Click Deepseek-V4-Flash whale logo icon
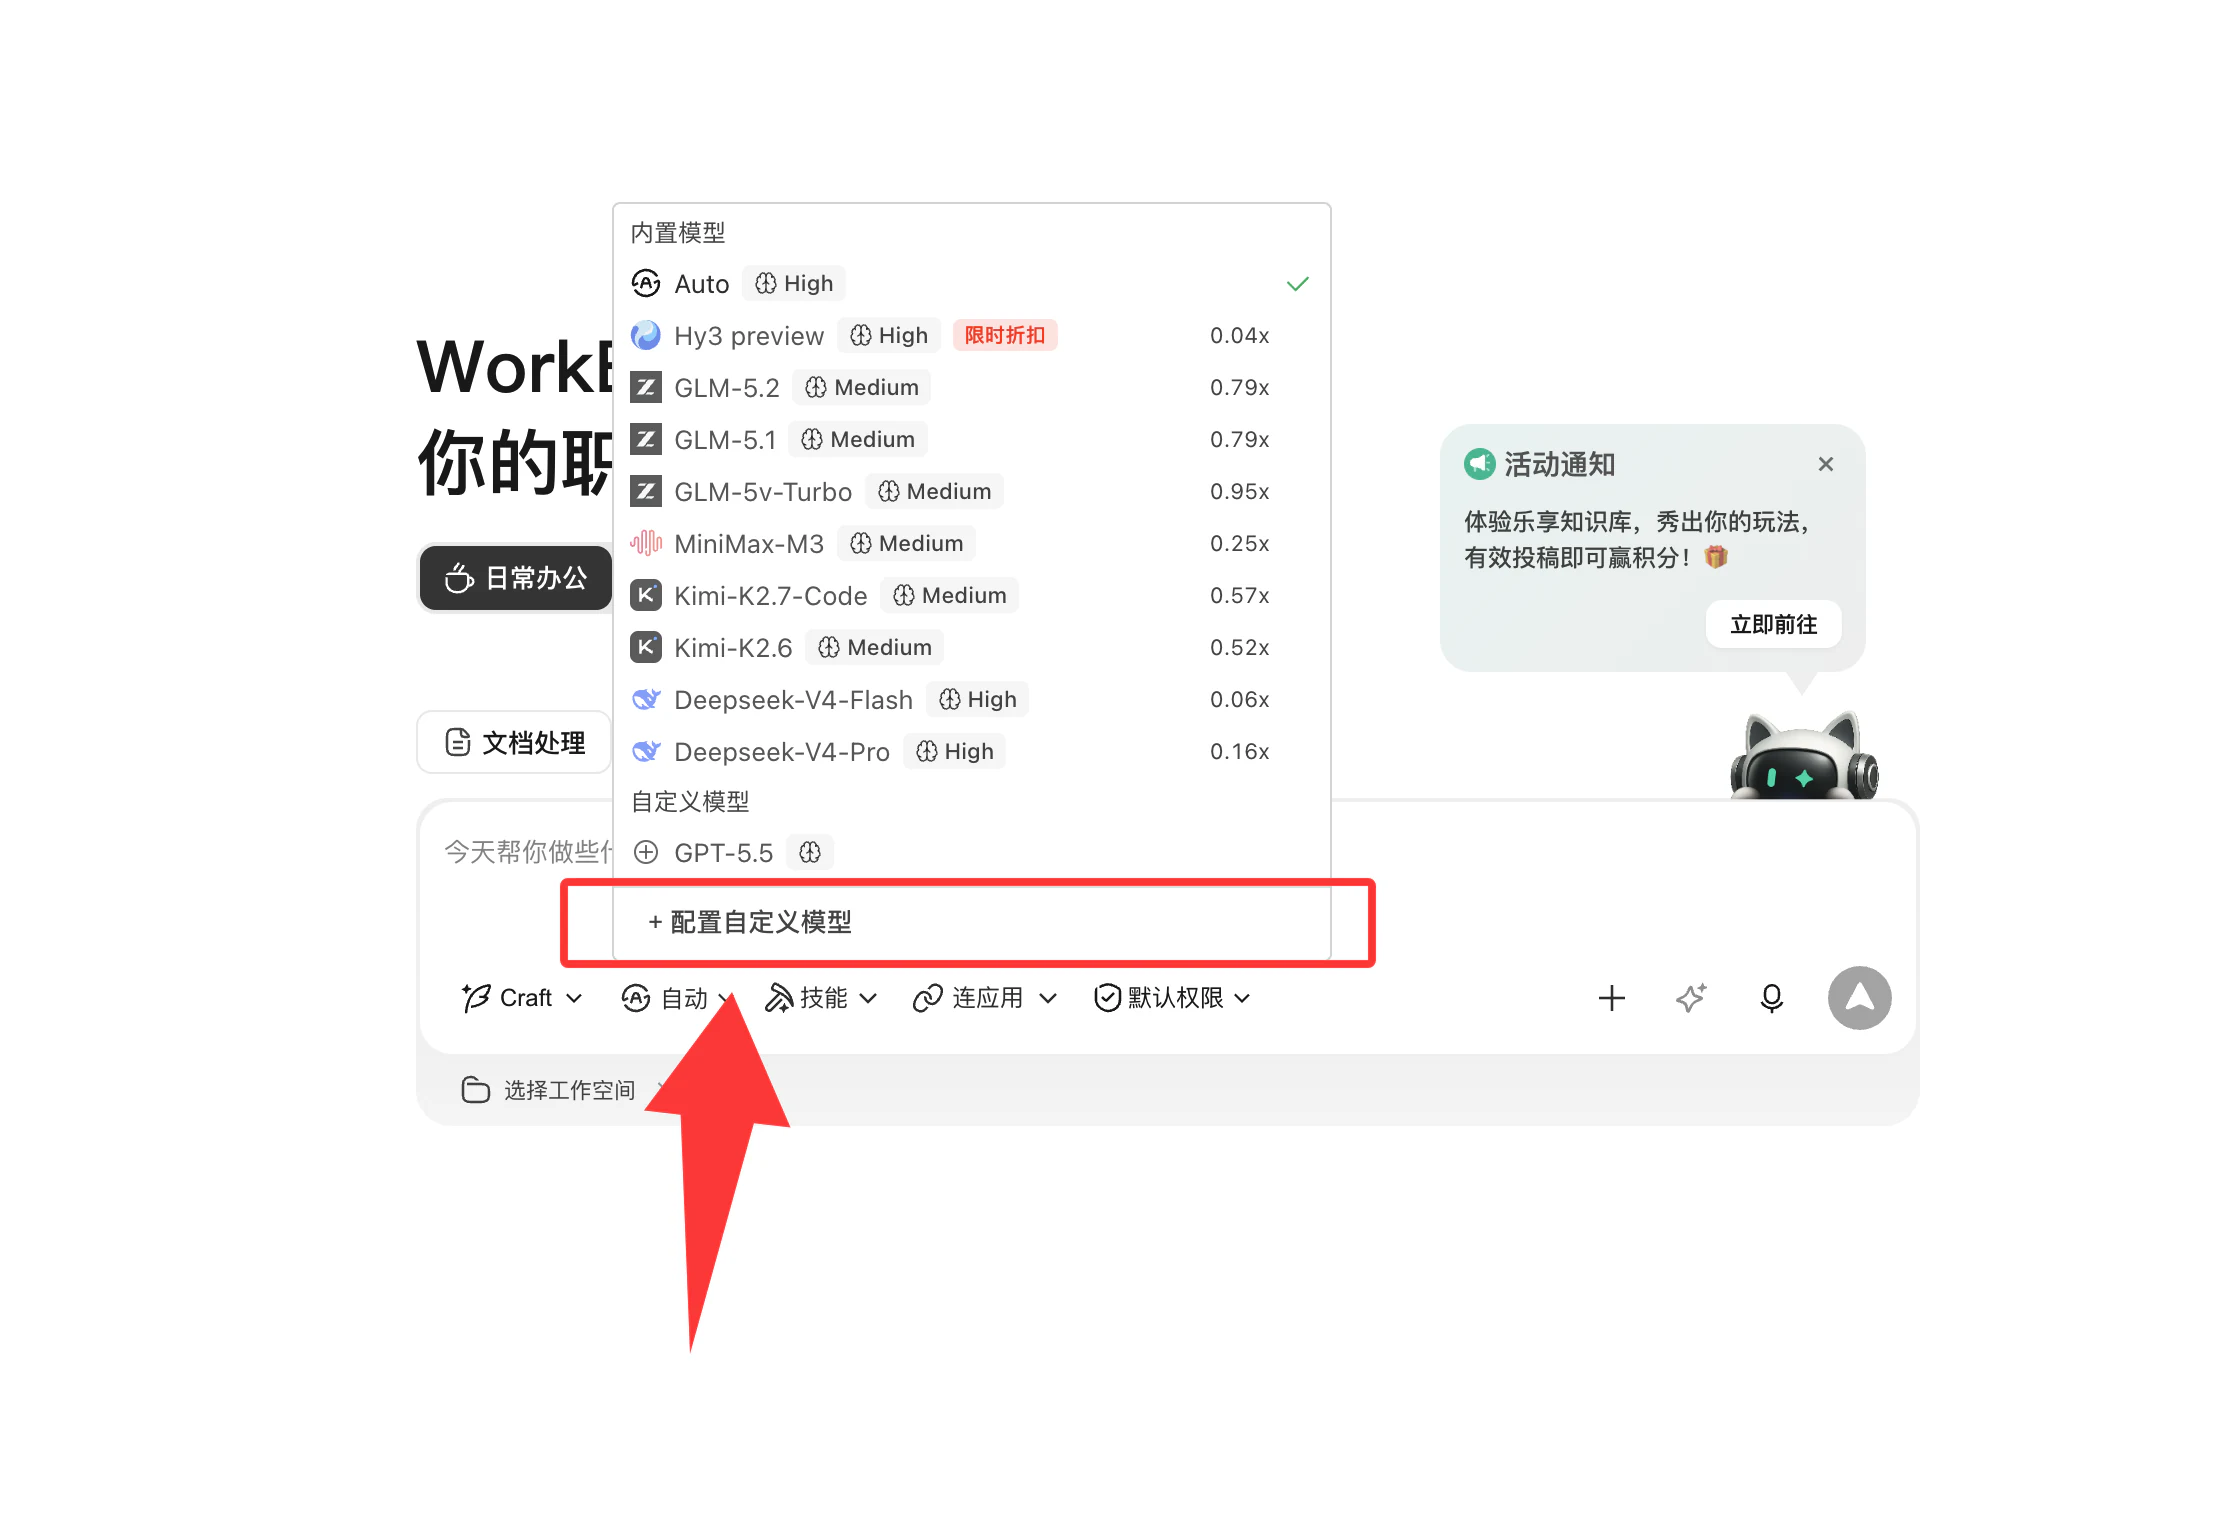Viewport: 2238px width, 1518px height. (x=646, y=699)
